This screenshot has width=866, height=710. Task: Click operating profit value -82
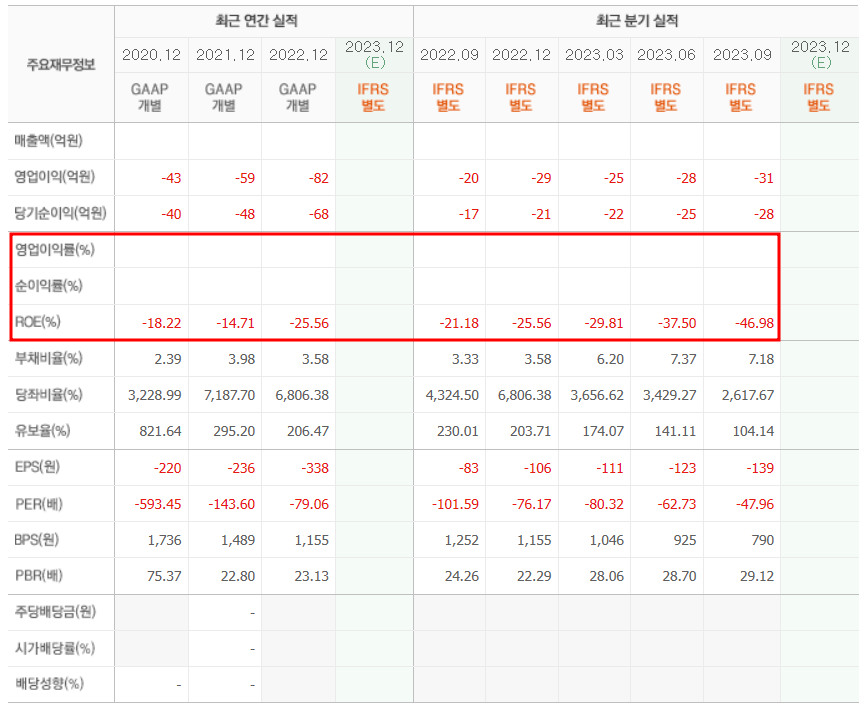click(x=319, y=178)
